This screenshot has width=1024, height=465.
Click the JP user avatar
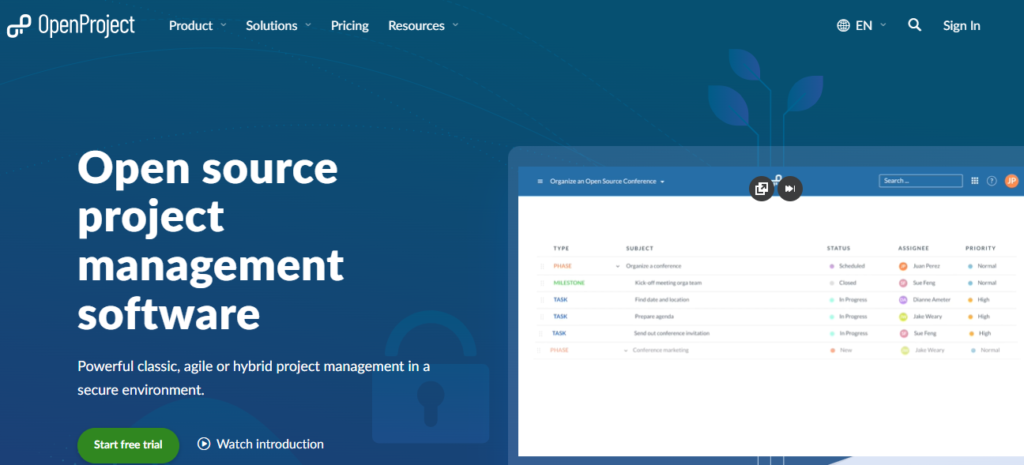point(1011,181)
